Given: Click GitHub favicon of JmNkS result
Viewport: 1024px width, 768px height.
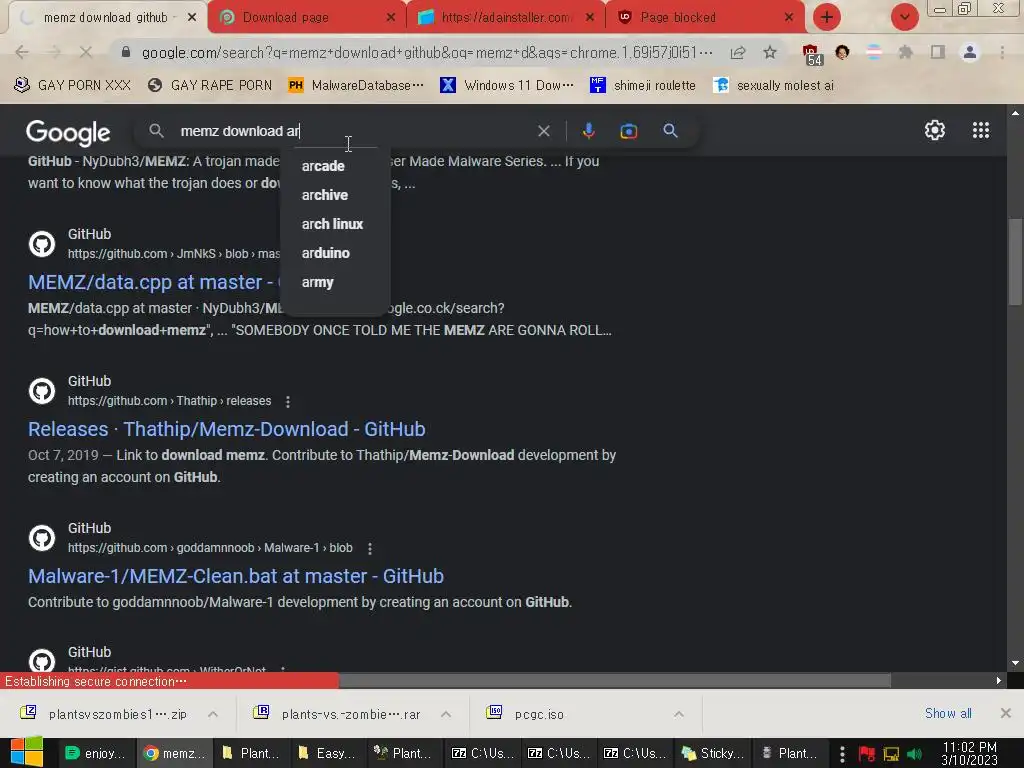Looking at the screenshot, I should [x=42, y=244].
